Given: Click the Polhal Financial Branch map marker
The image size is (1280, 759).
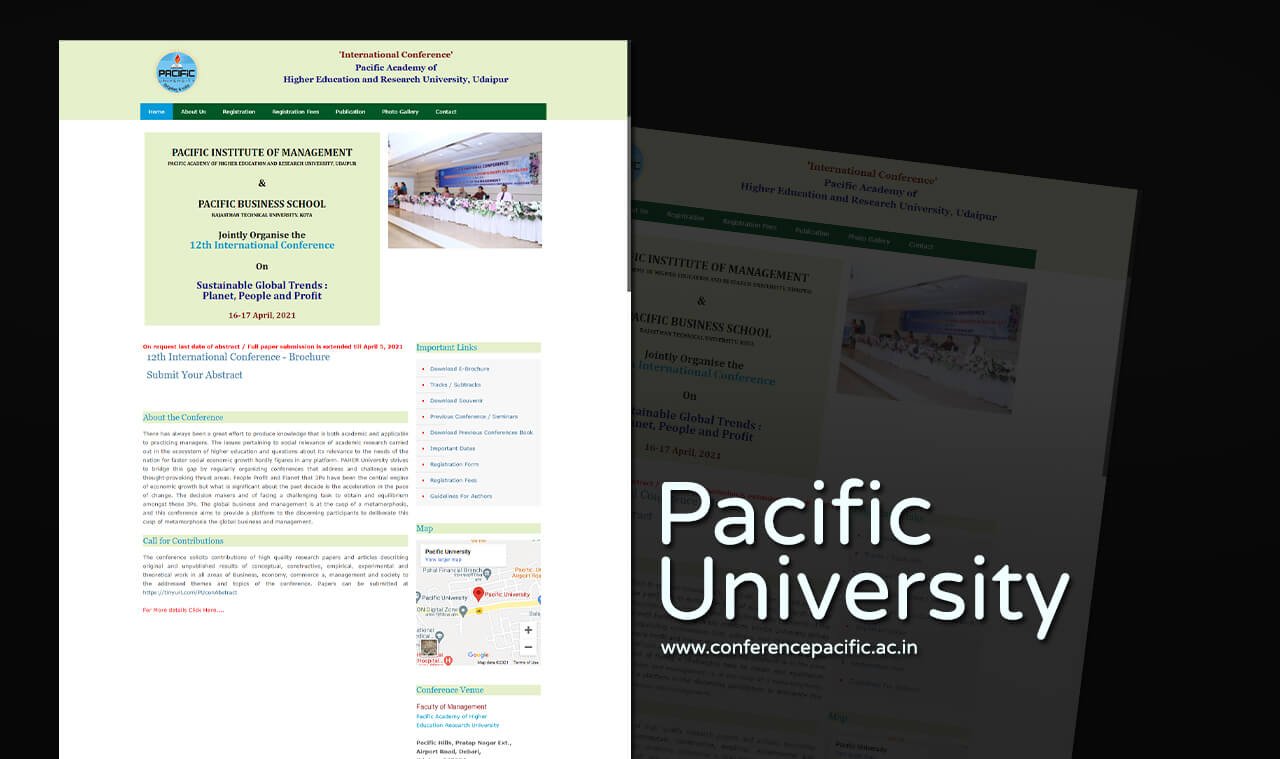Looking at the screenshot, I should click(x=487, y=572).
